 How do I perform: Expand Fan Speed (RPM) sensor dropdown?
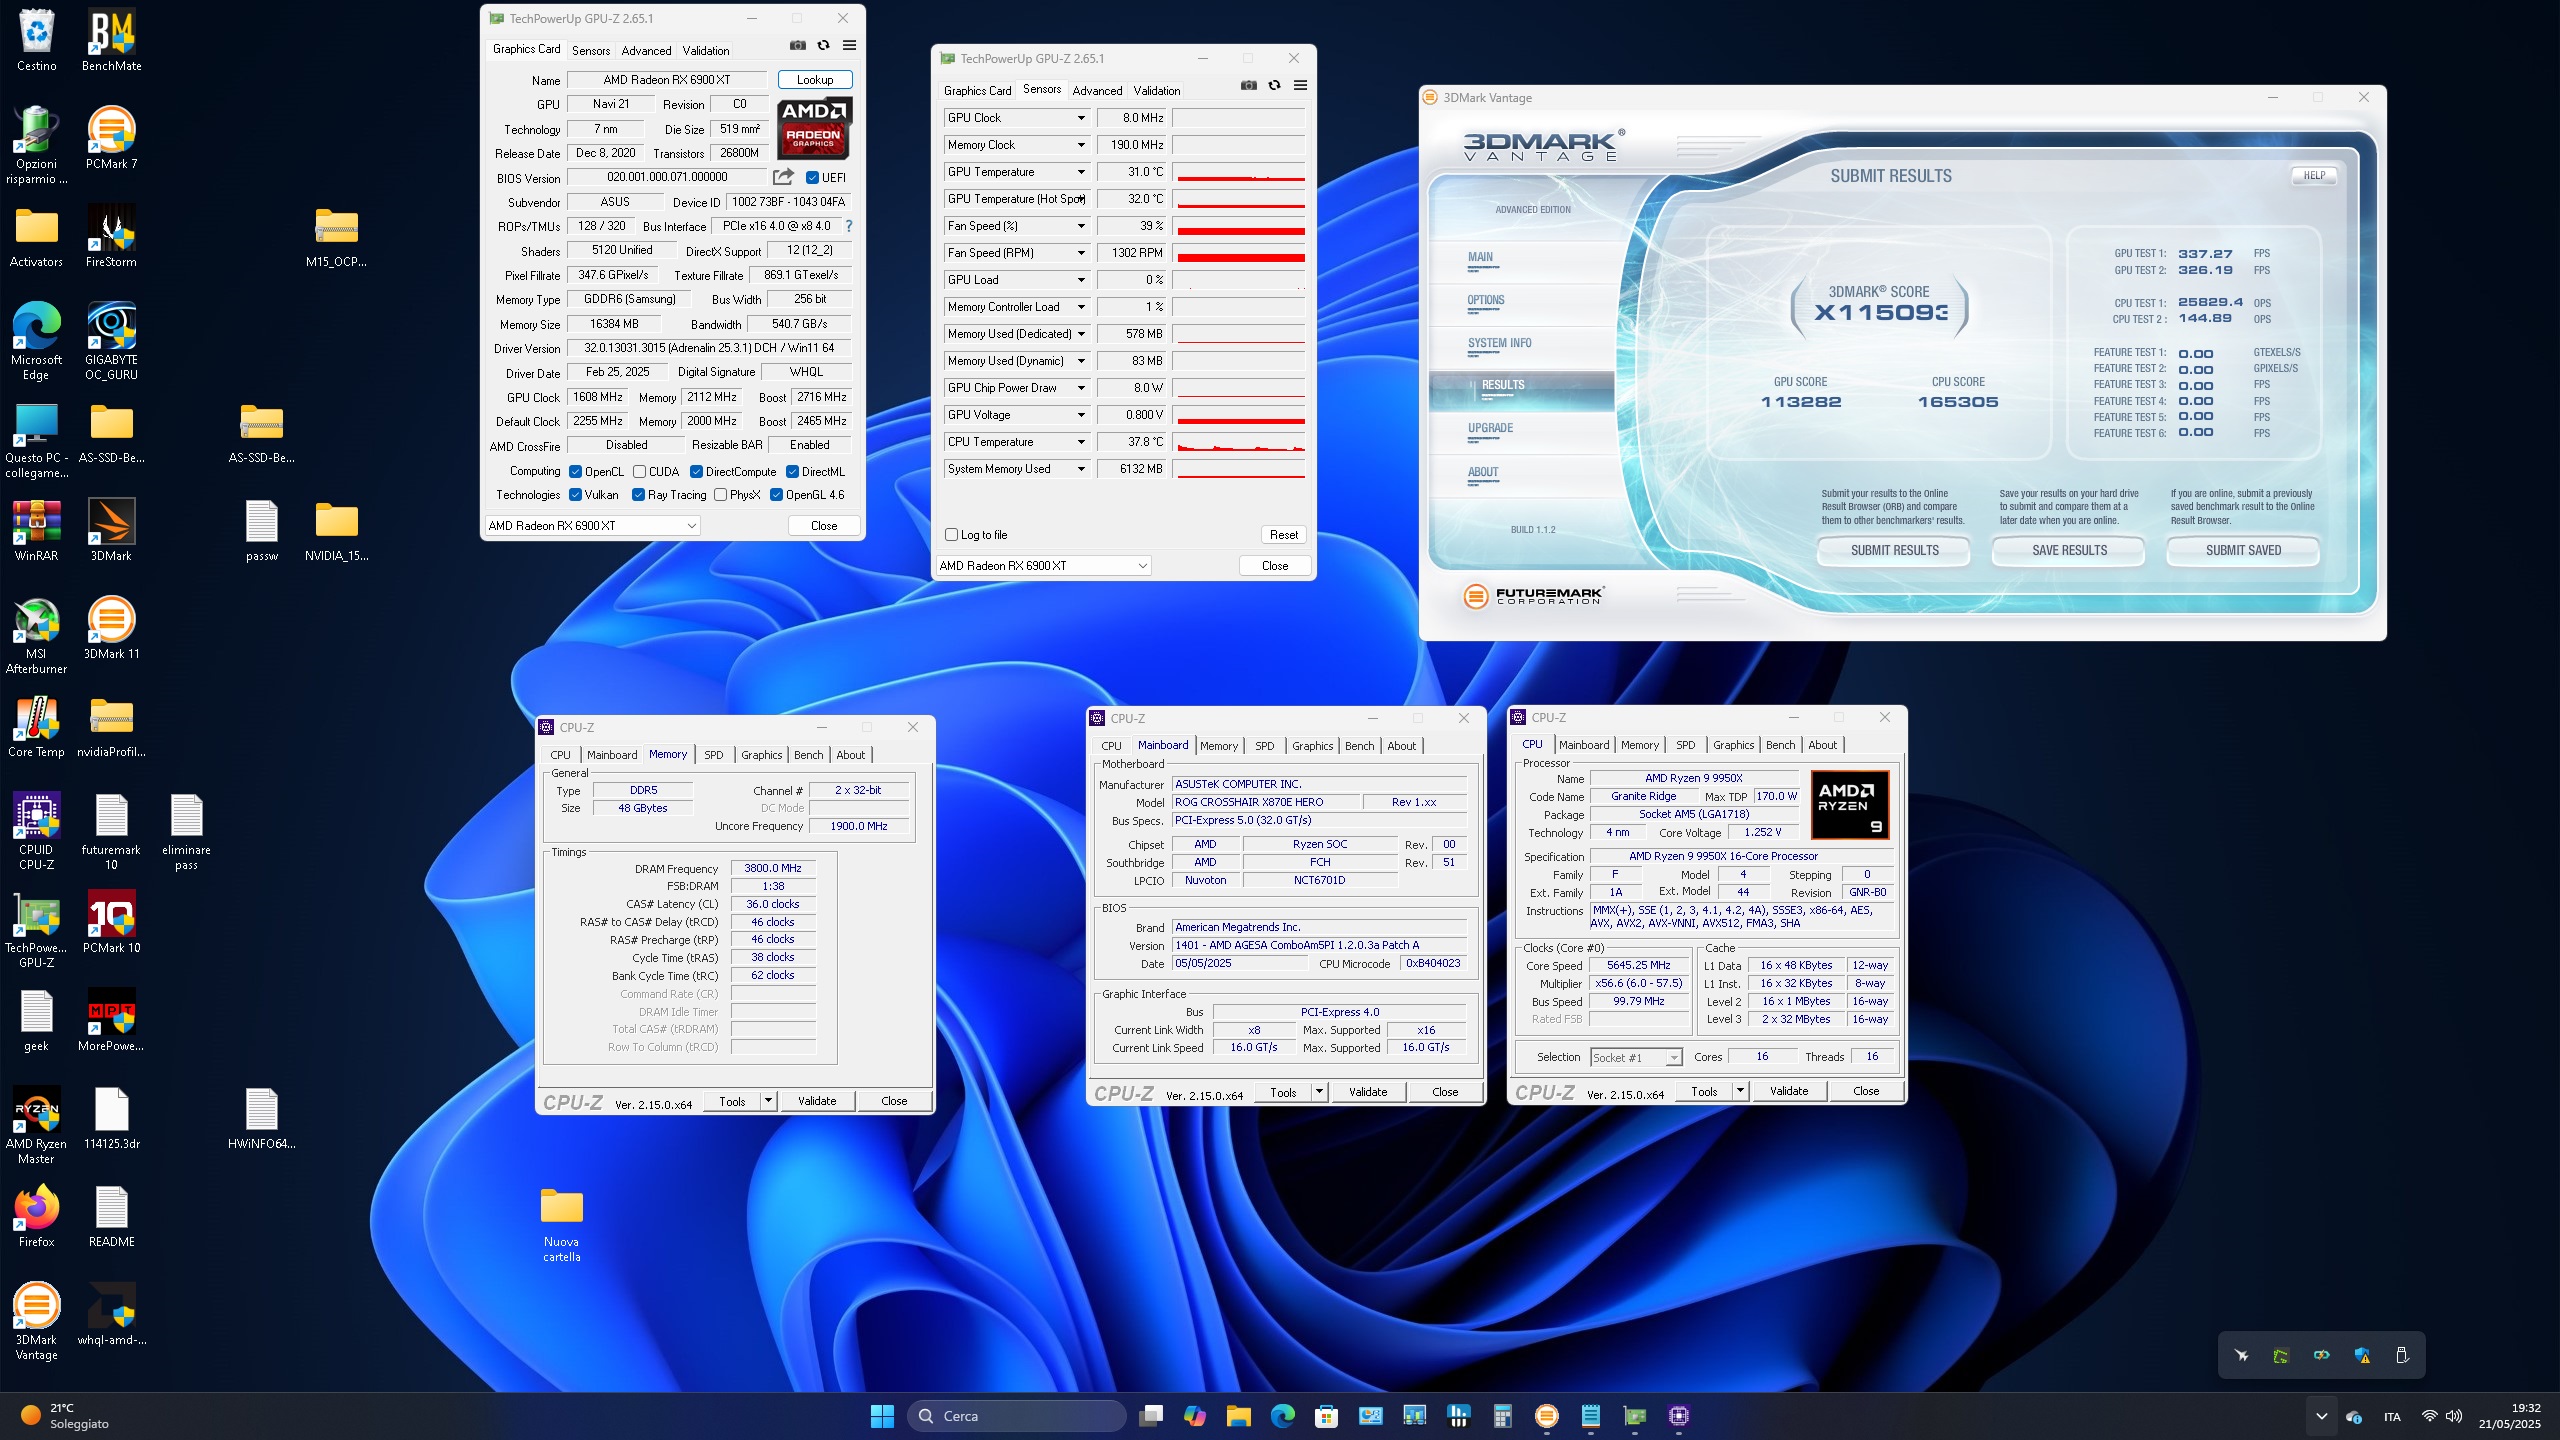(1081, 253)
